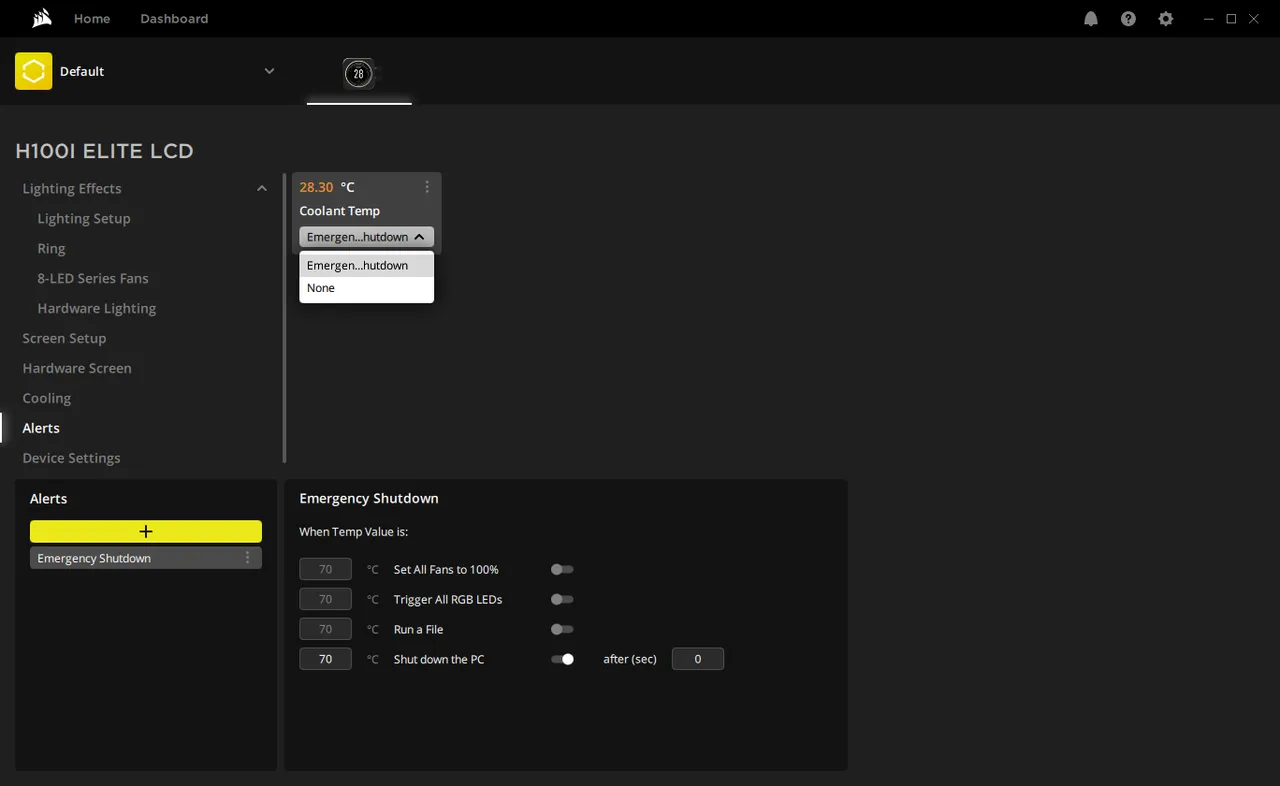Navigate to Cooling section

[47, 398]
